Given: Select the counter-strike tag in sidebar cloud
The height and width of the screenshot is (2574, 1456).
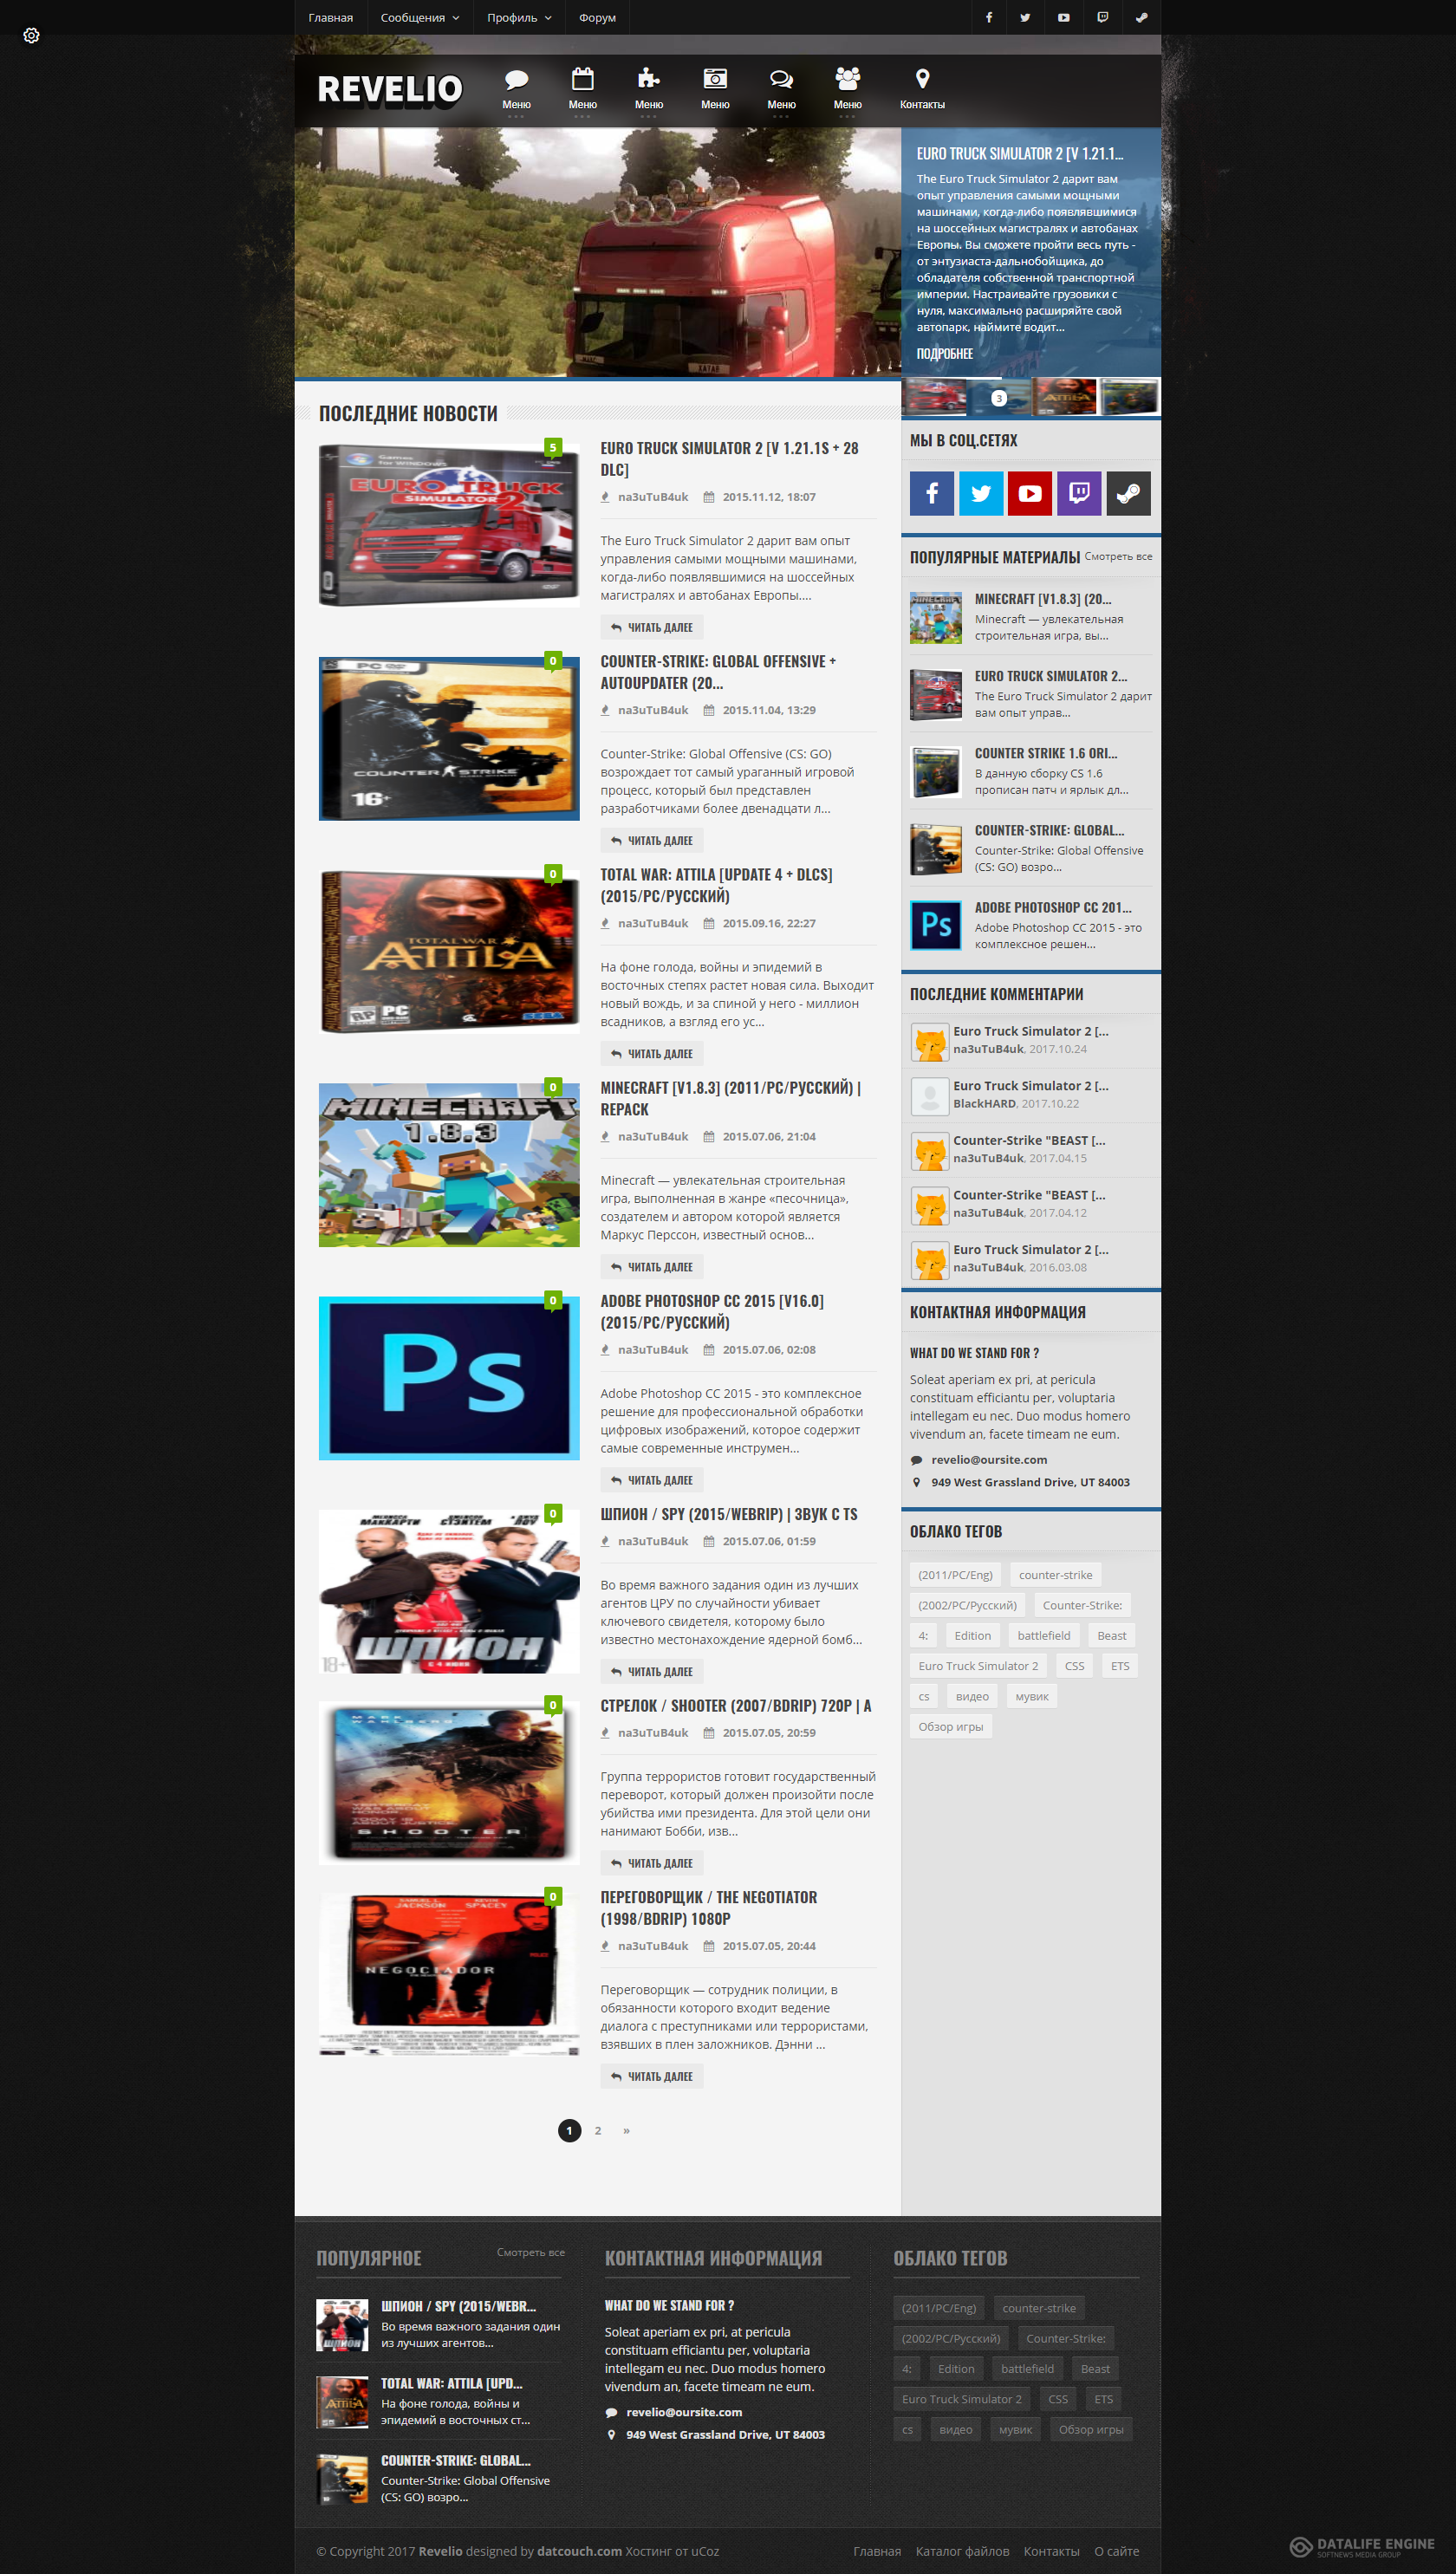Looking at the screenshot, I should [x=1055, y=1574].
